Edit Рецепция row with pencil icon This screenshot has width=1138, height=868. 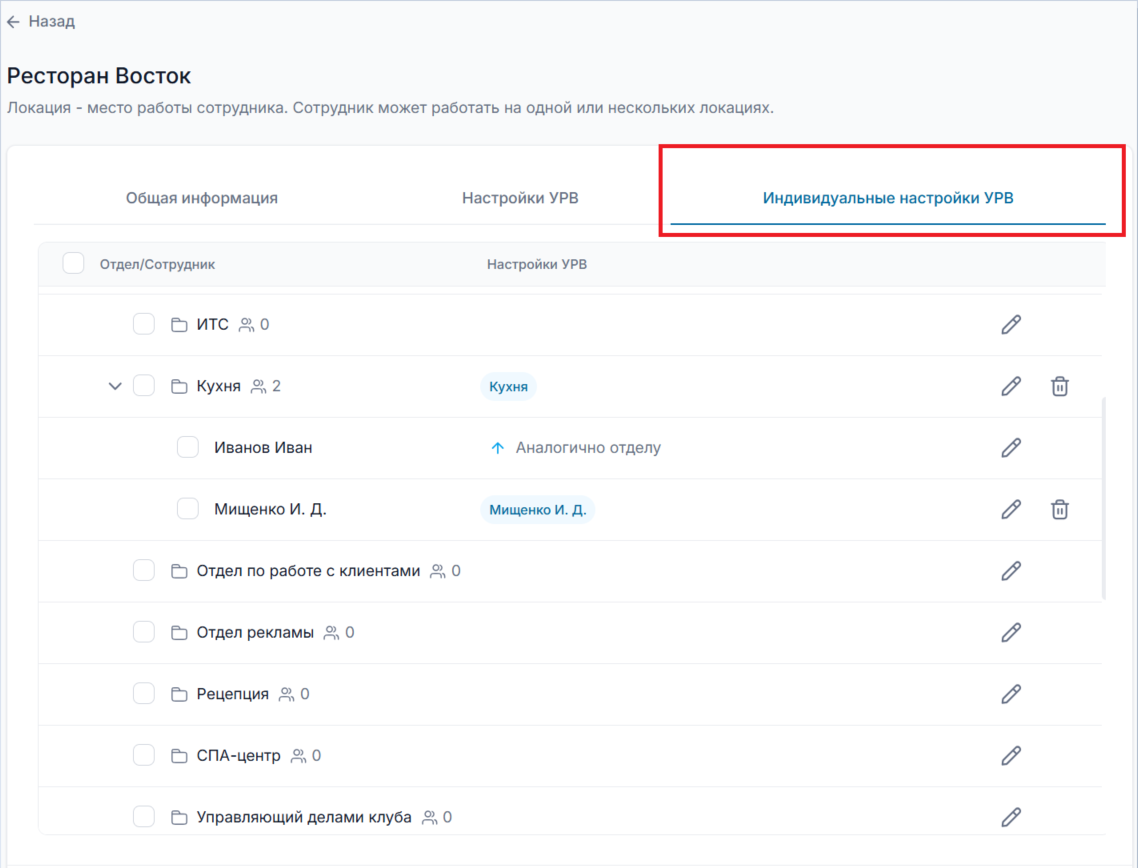[x=1011, y=695]
